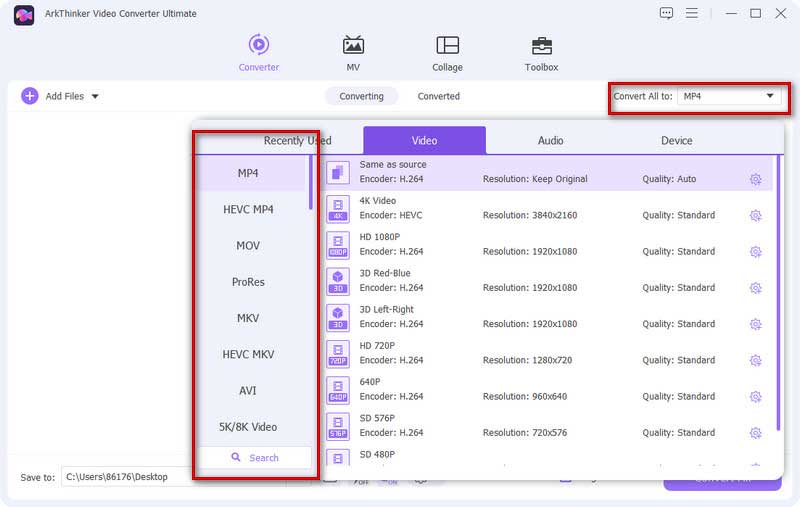Open settings gear for Same as source

(x=756, y=179)
